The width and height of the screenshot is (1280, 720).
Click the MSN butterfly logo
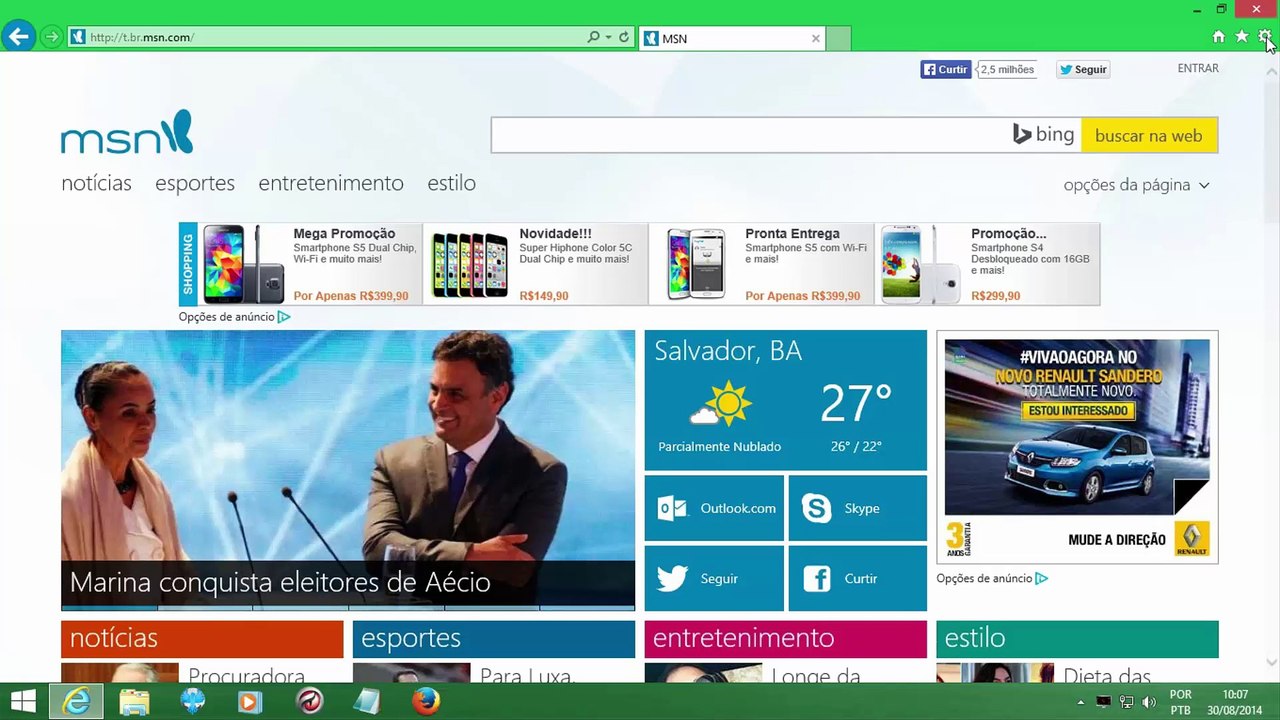click(127, 132)
